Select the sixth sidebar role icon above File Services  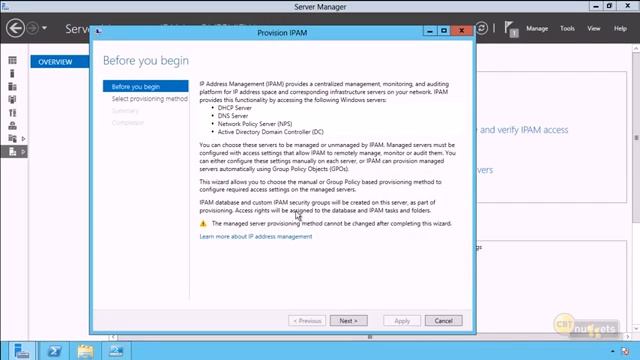pyautogui.click(x=13, y=126)
